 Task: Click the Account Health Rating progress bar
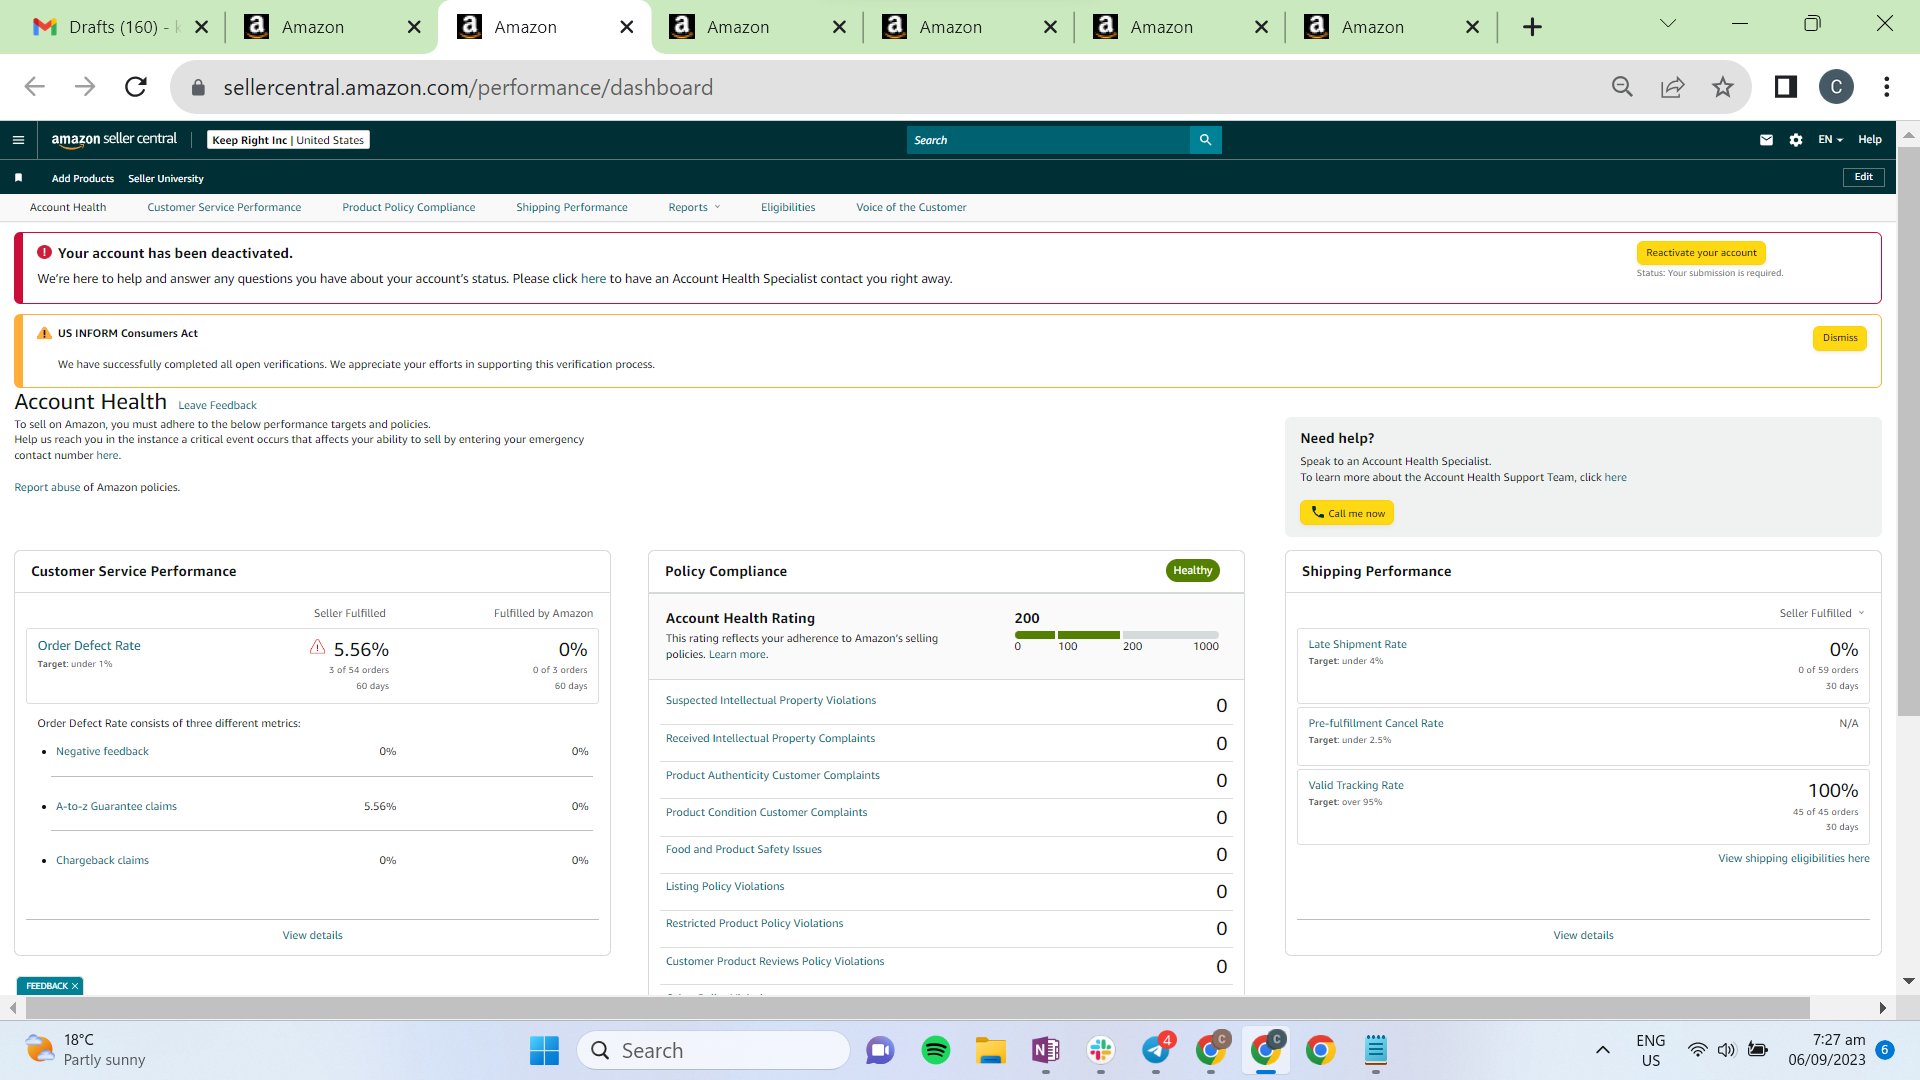(1117, 635)
